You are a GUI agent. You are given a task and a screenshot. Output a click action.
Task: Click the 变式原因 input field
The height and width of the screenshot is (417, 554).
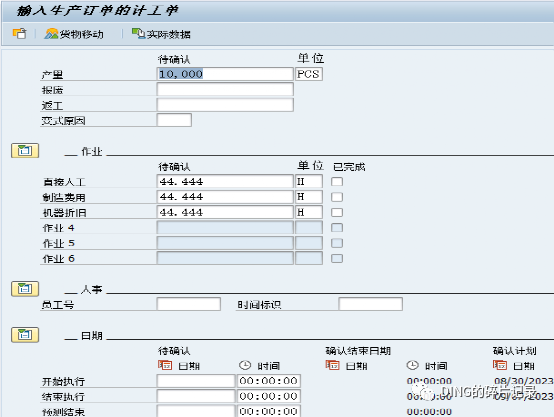click(x=174, y=120)
